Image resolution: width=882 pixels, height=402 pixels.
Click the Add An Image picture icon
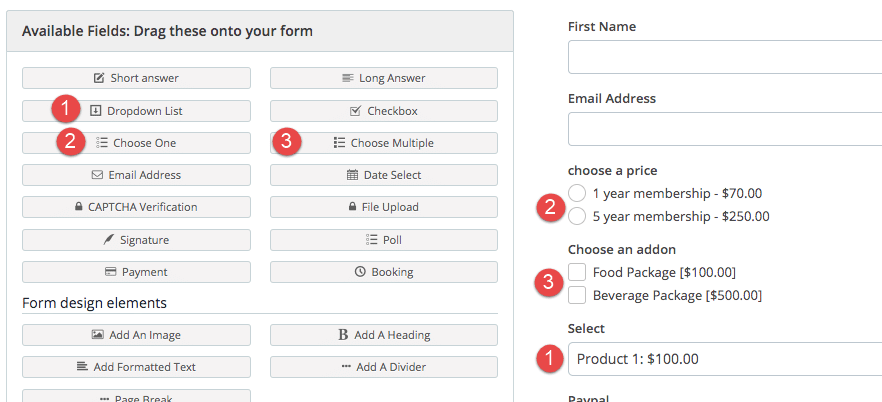click(97, 335)
